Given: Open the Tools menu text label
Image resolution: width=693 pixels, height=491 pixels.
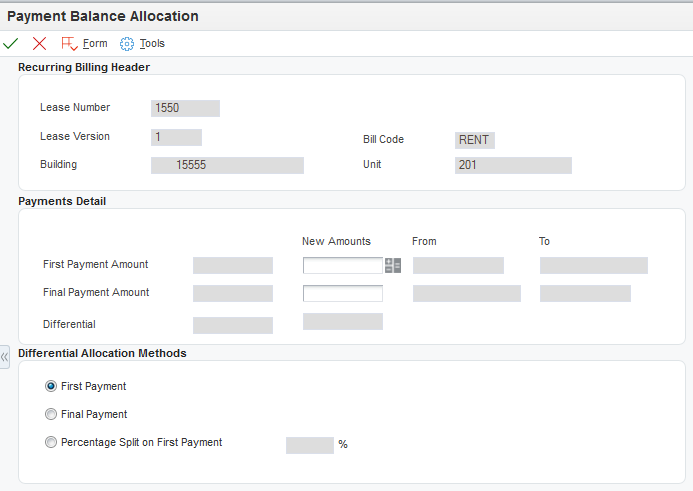Looking at the screenshot, I should 152,44.
